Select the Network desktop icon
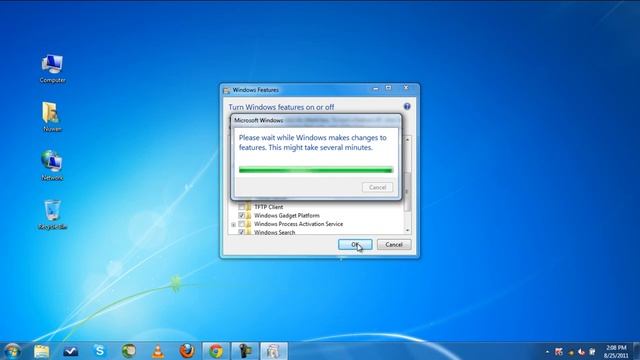This screenshot has height=360, width=640. (x=52, y=166)
